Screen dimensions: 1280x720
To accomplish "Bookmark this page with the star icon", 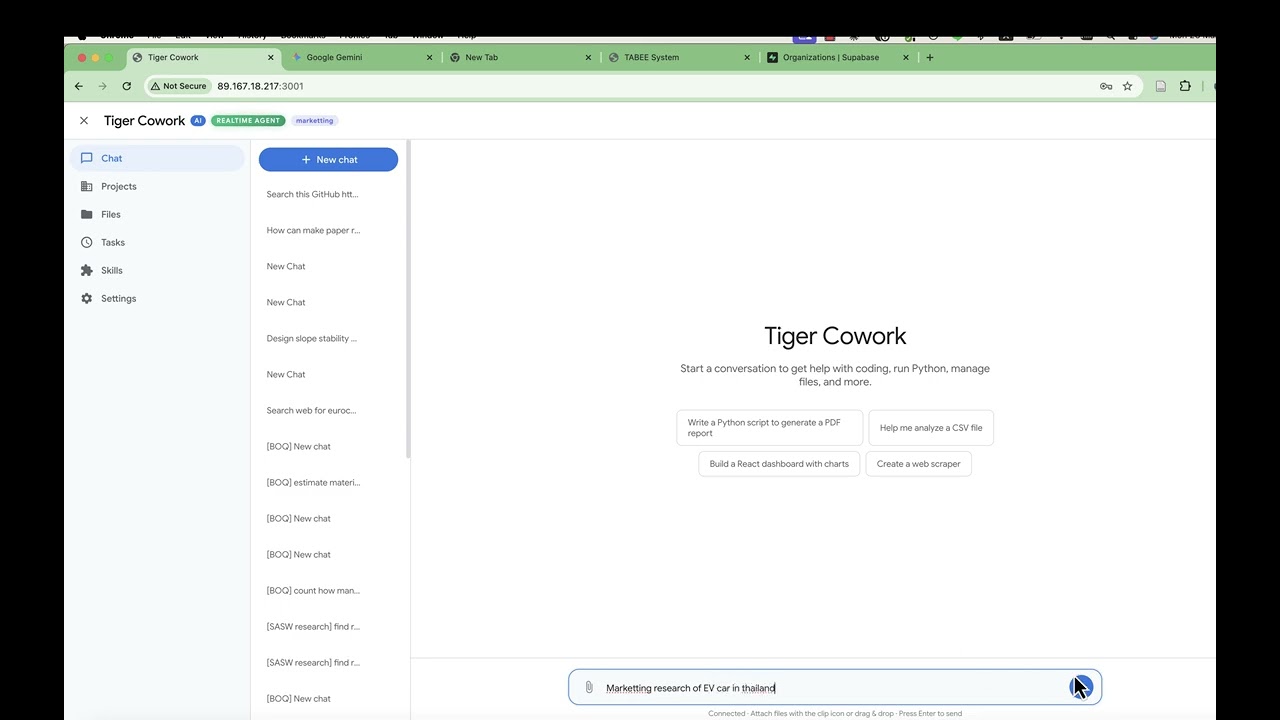I will click(x=1127, y=86).
